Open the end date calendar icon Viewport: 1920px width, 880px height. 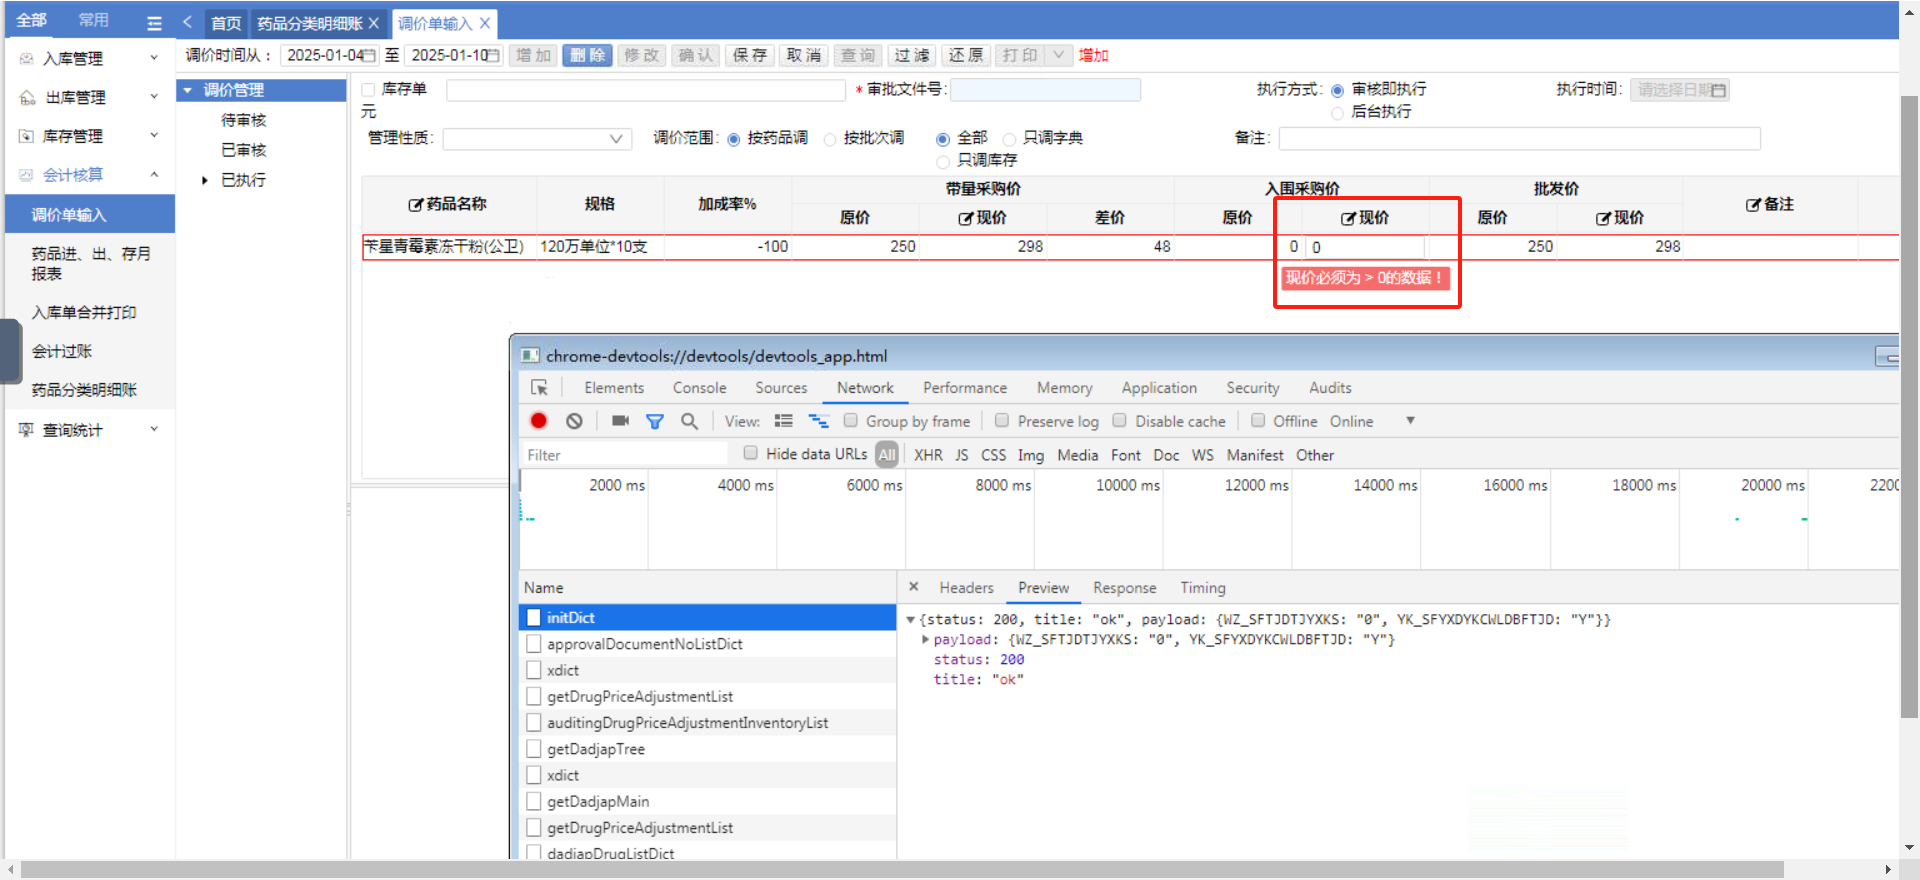pyautogui.click(x=493, y=56)
